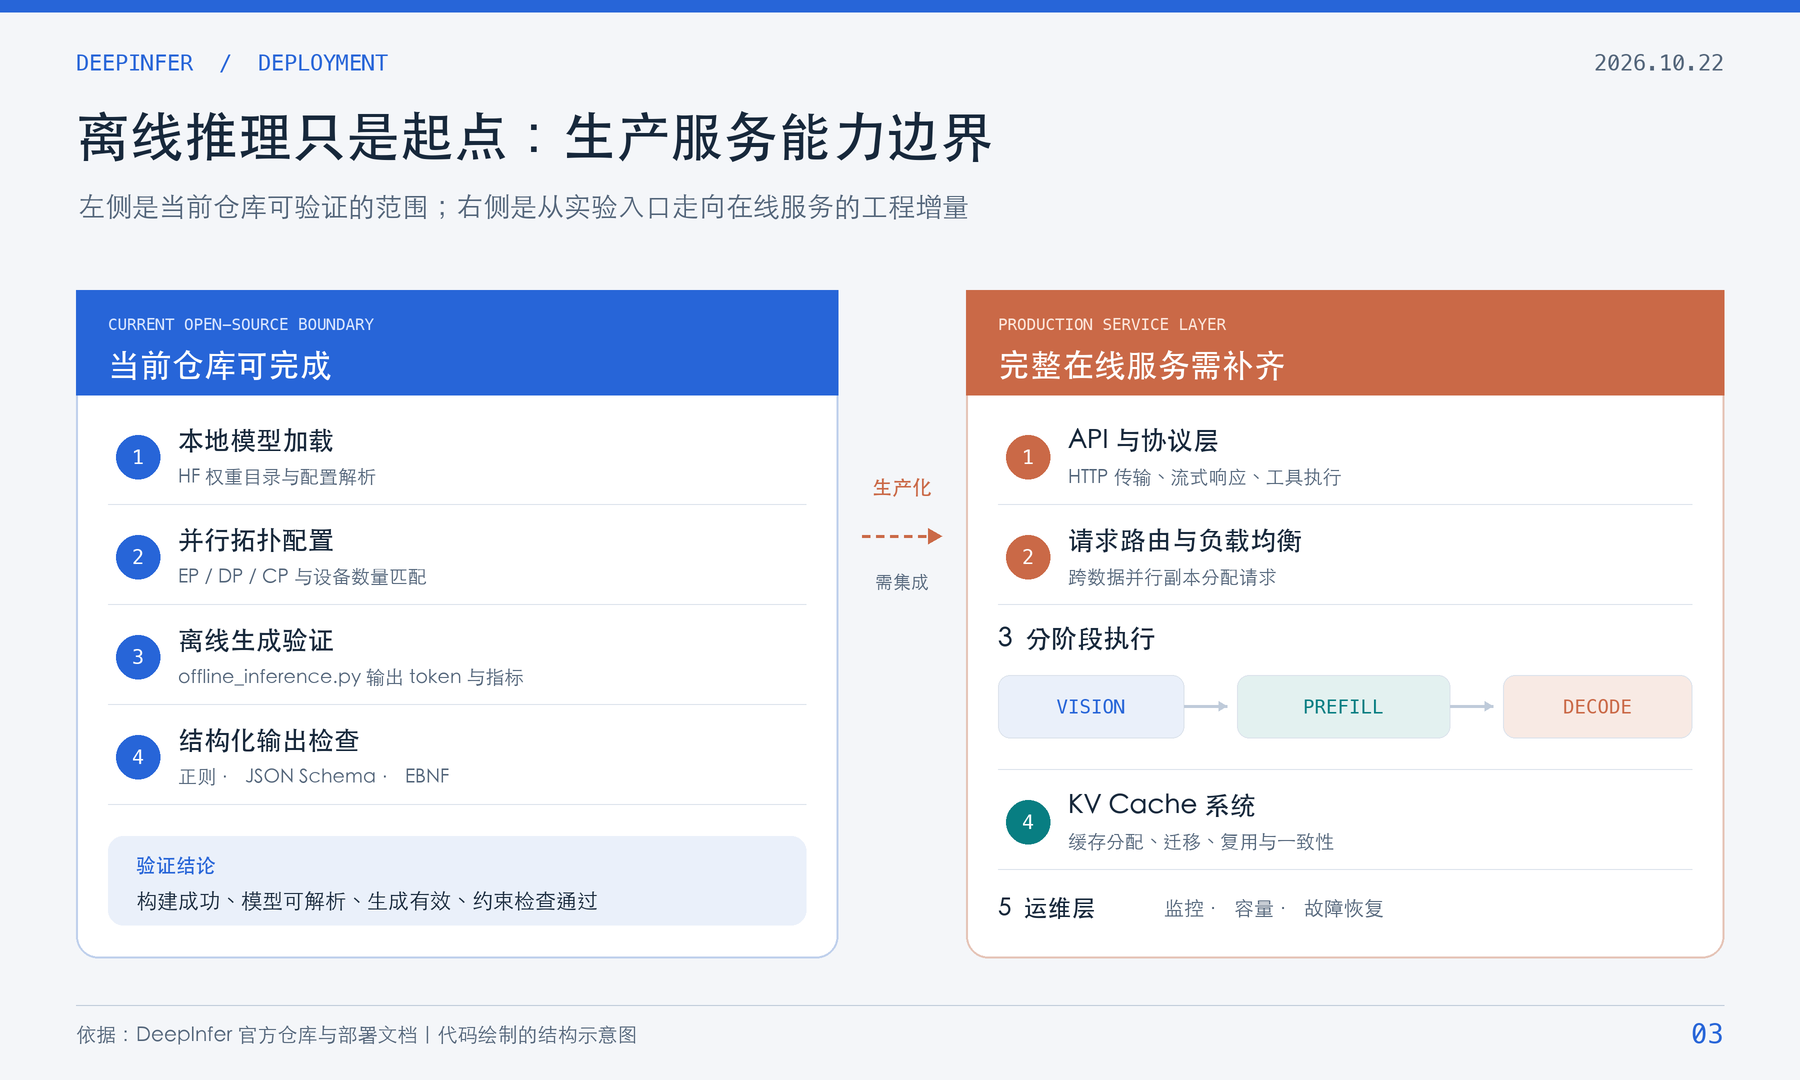Click blue number 1 badge beside 本地模型加载
The image size is (1800, 1080).
point(138,457)
